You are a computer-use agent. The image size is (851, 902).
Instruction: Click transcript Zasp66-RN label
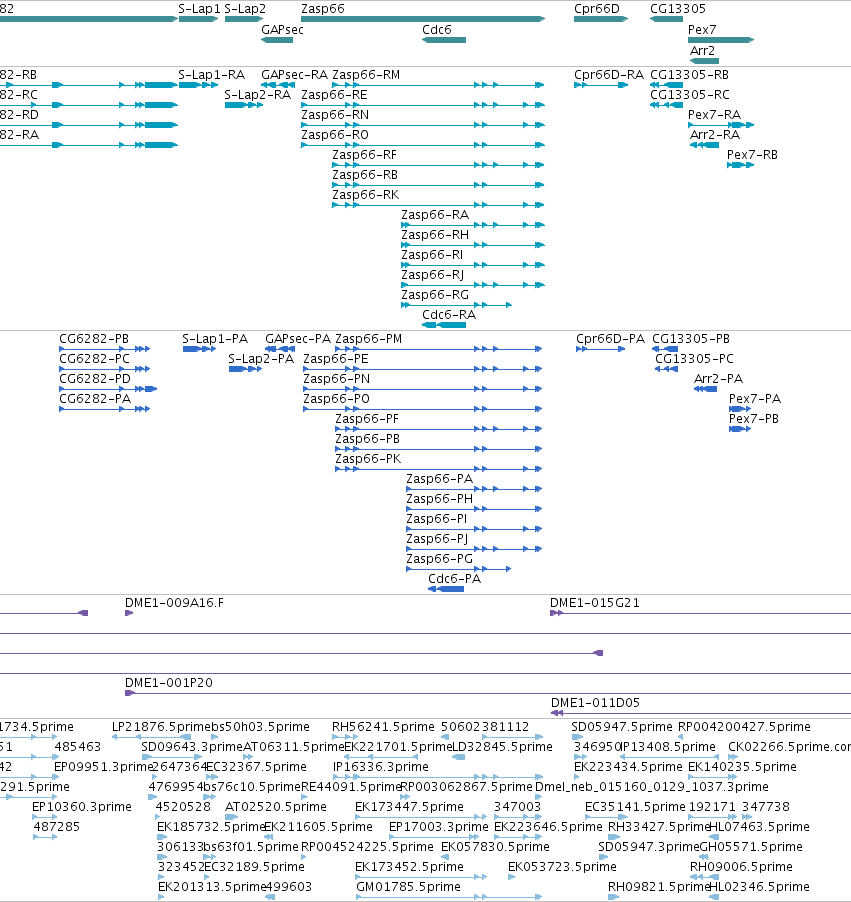[335, 115]
